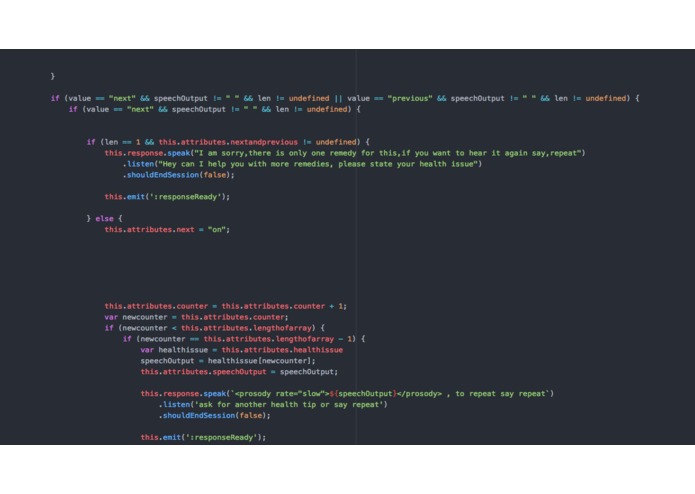Click the "I am sorry,there is only one remedy" line

click(x=345, y=153)
